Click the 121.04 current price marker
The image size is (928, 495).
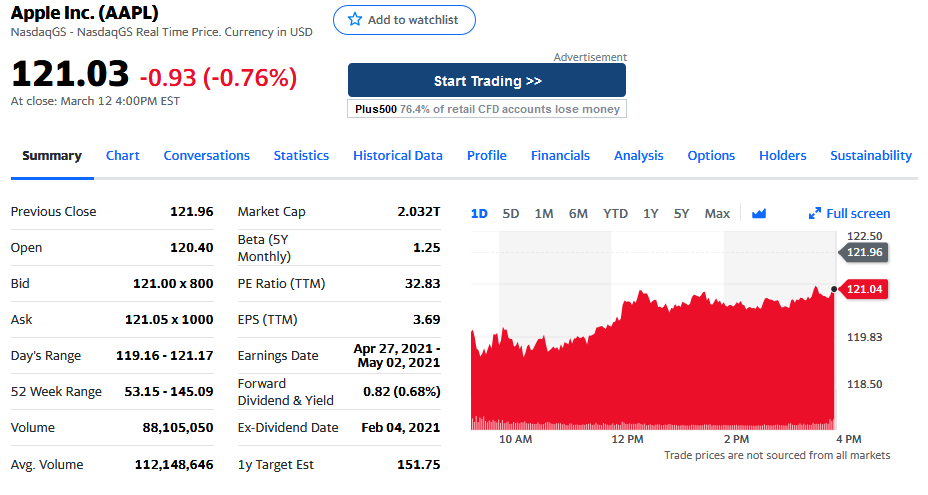click(863, 289)
